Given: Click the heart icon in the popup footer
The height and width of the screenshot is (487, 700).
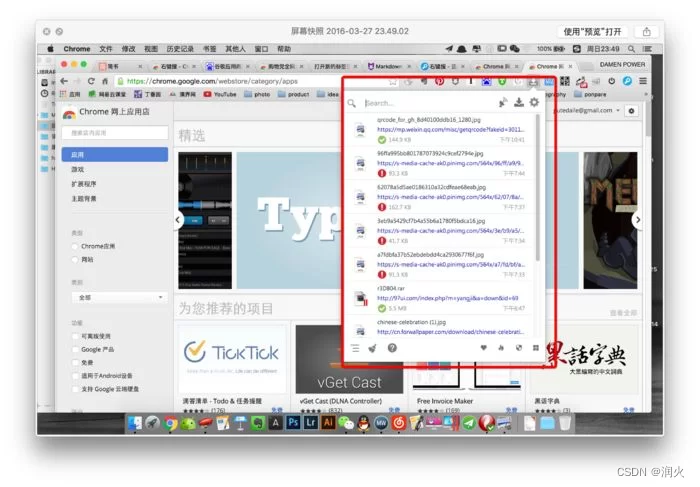Looking at the screenshot, I should click(484, 348).
